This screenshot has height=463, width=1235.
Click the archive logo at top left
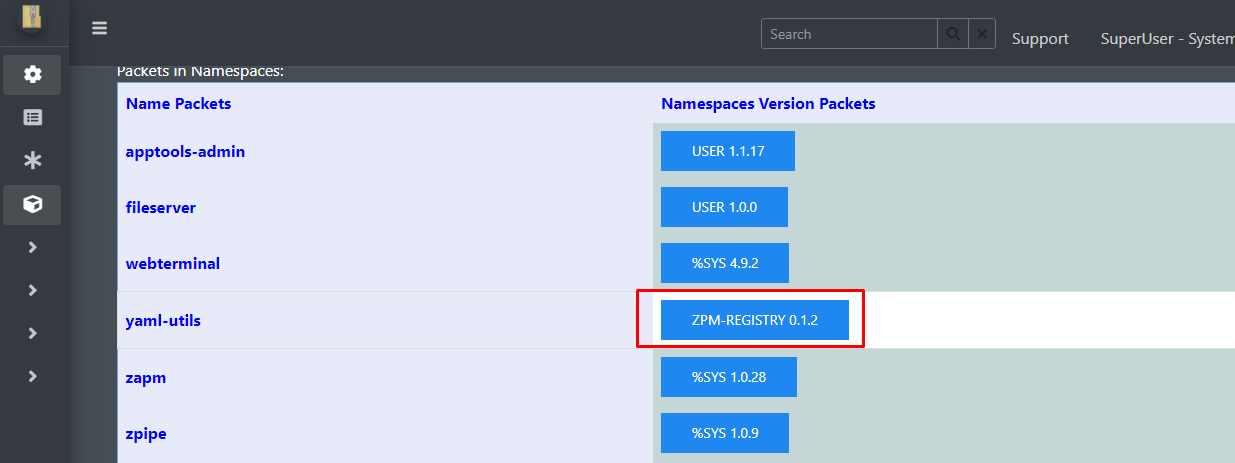[x=33, y=16]
